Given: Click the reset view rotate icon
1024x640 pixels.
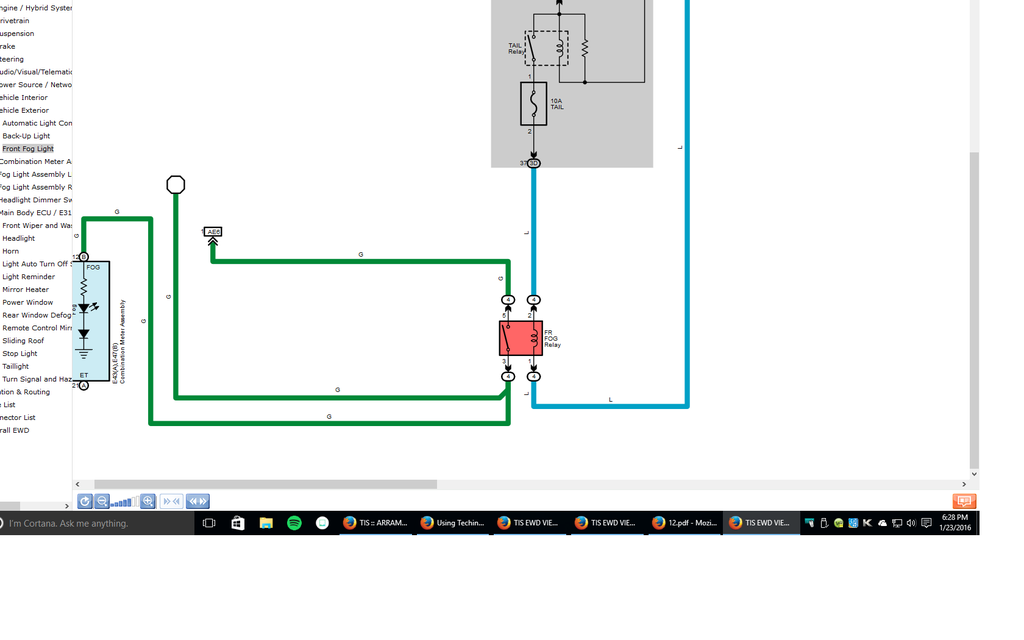Looking at the screenshot, I should [84, 502].
